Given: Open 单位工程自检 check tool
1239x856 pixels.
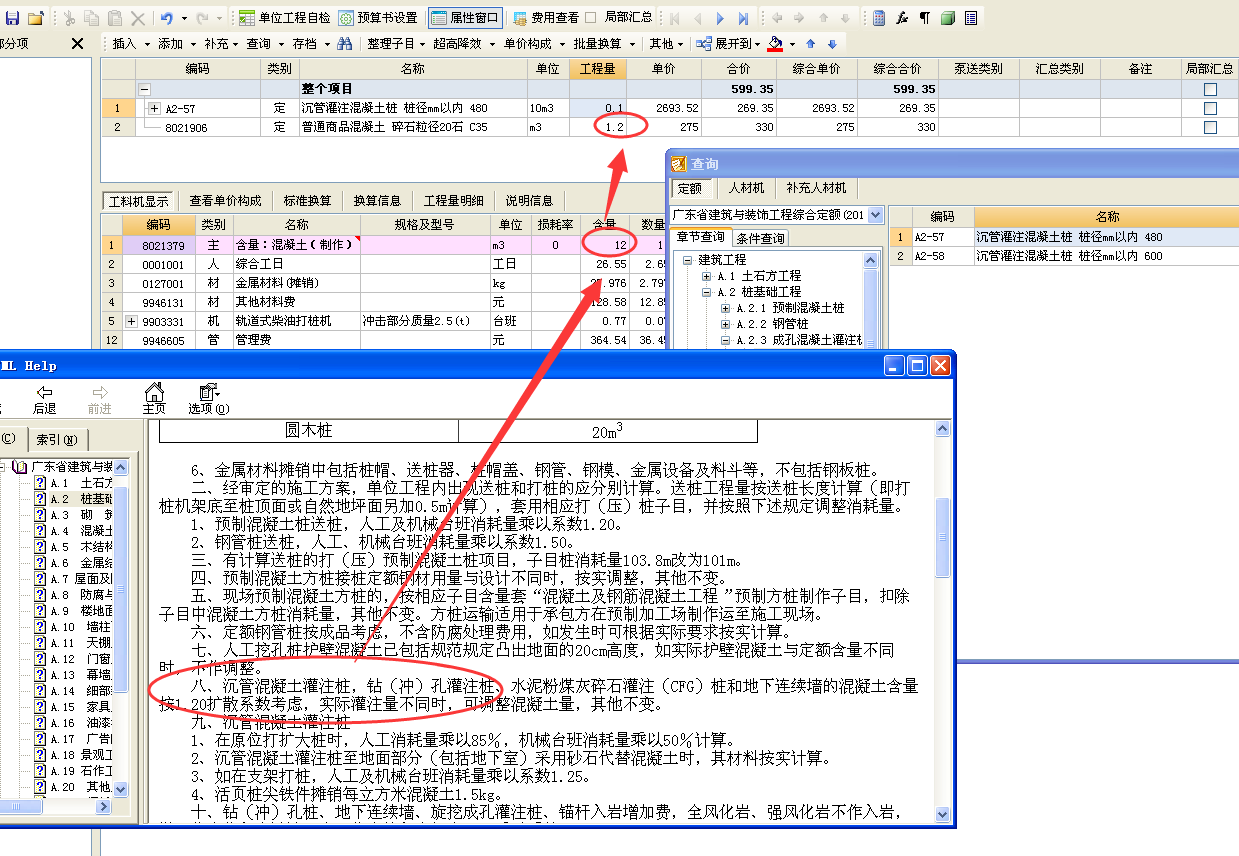Looking at the screenshot, I should pos(284,18).
